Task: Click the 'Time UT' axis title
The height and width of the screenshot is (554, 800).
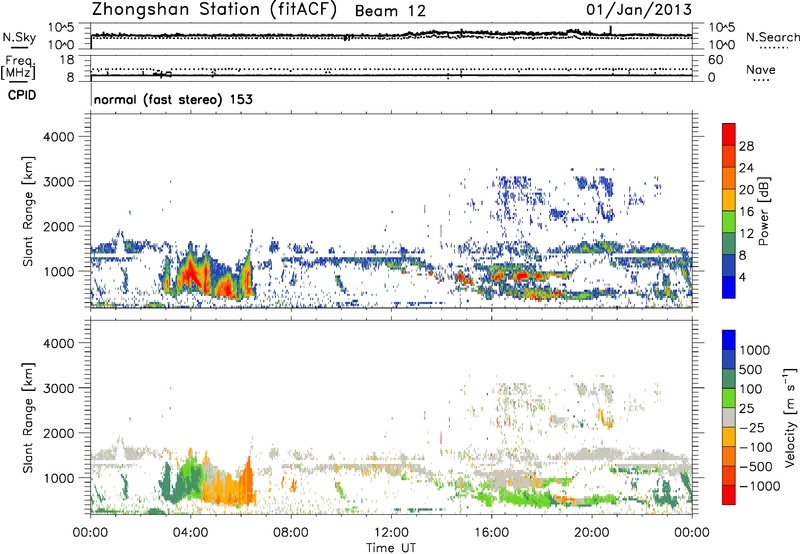Action: [391, 547]
